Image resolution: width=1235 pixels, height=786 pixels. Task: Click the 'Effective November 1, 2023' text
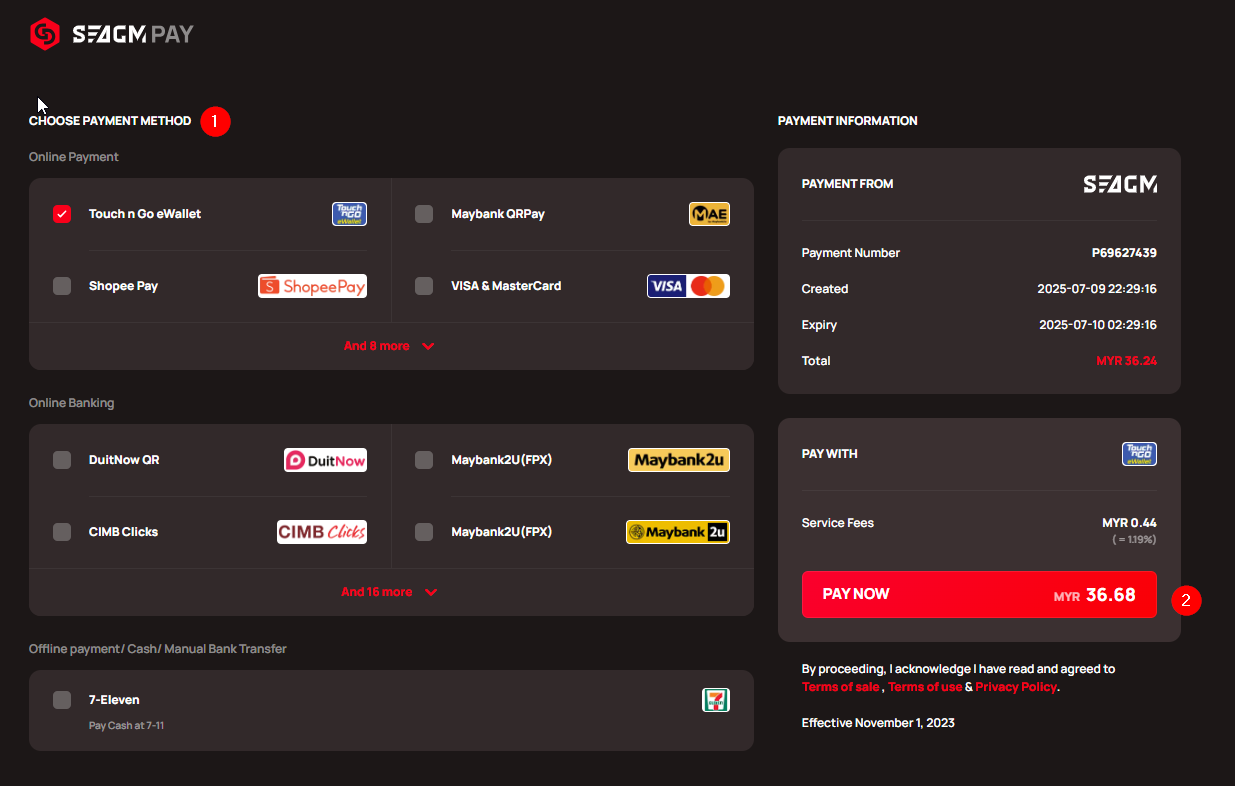coord(878,723)
